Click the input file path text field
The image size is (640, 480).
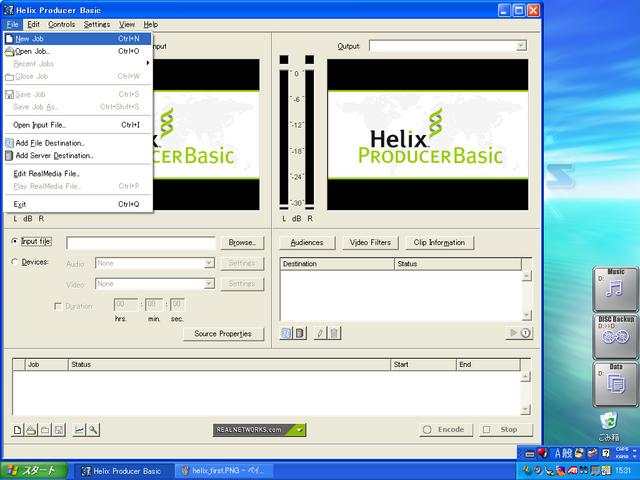141,243
